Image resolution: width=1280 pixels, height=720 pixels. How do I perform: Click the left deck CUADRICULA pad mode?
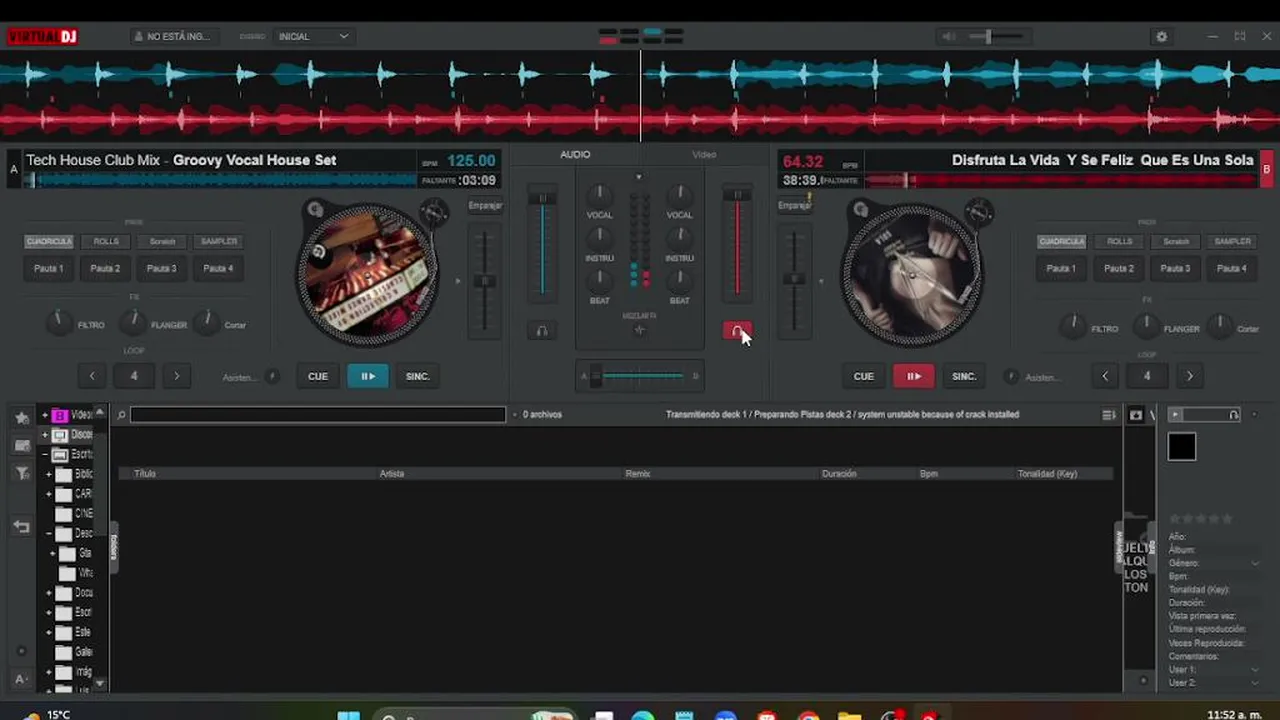tap(49, 241)
